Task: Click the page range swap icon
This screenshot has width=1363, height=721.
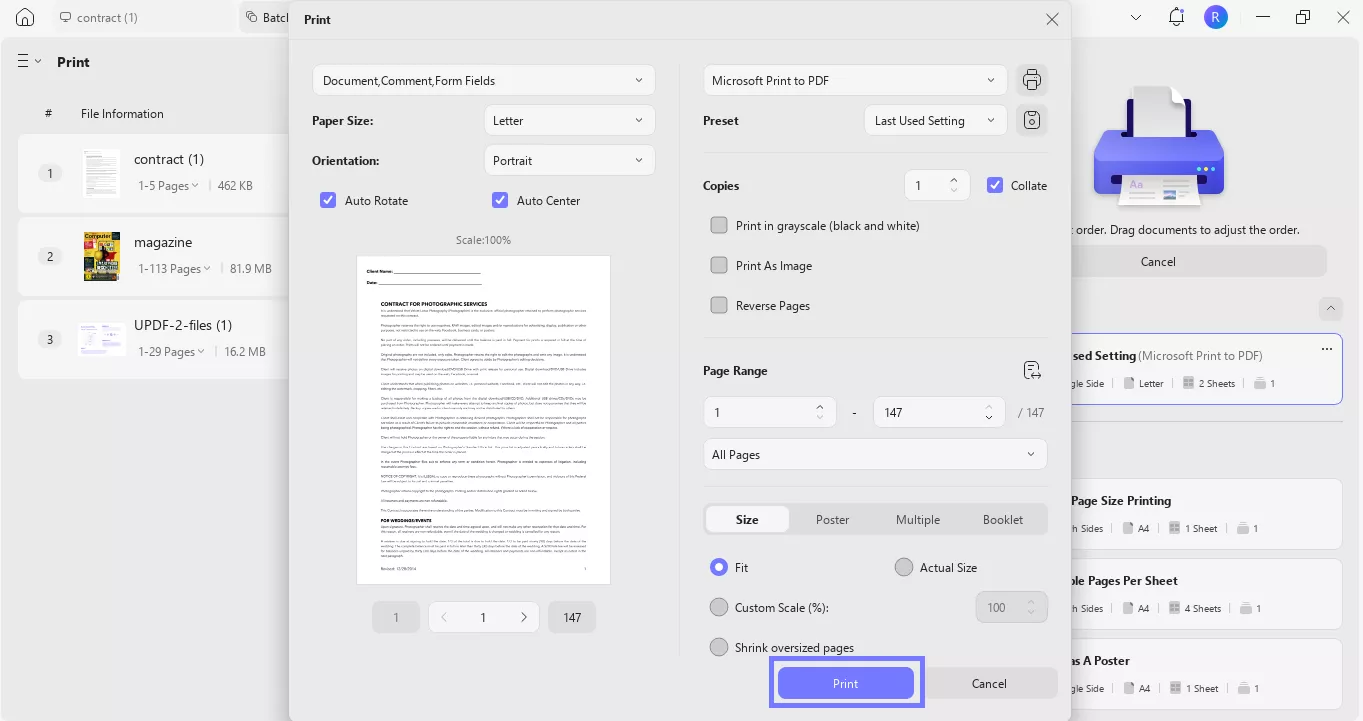Action: pos(1033,371)
